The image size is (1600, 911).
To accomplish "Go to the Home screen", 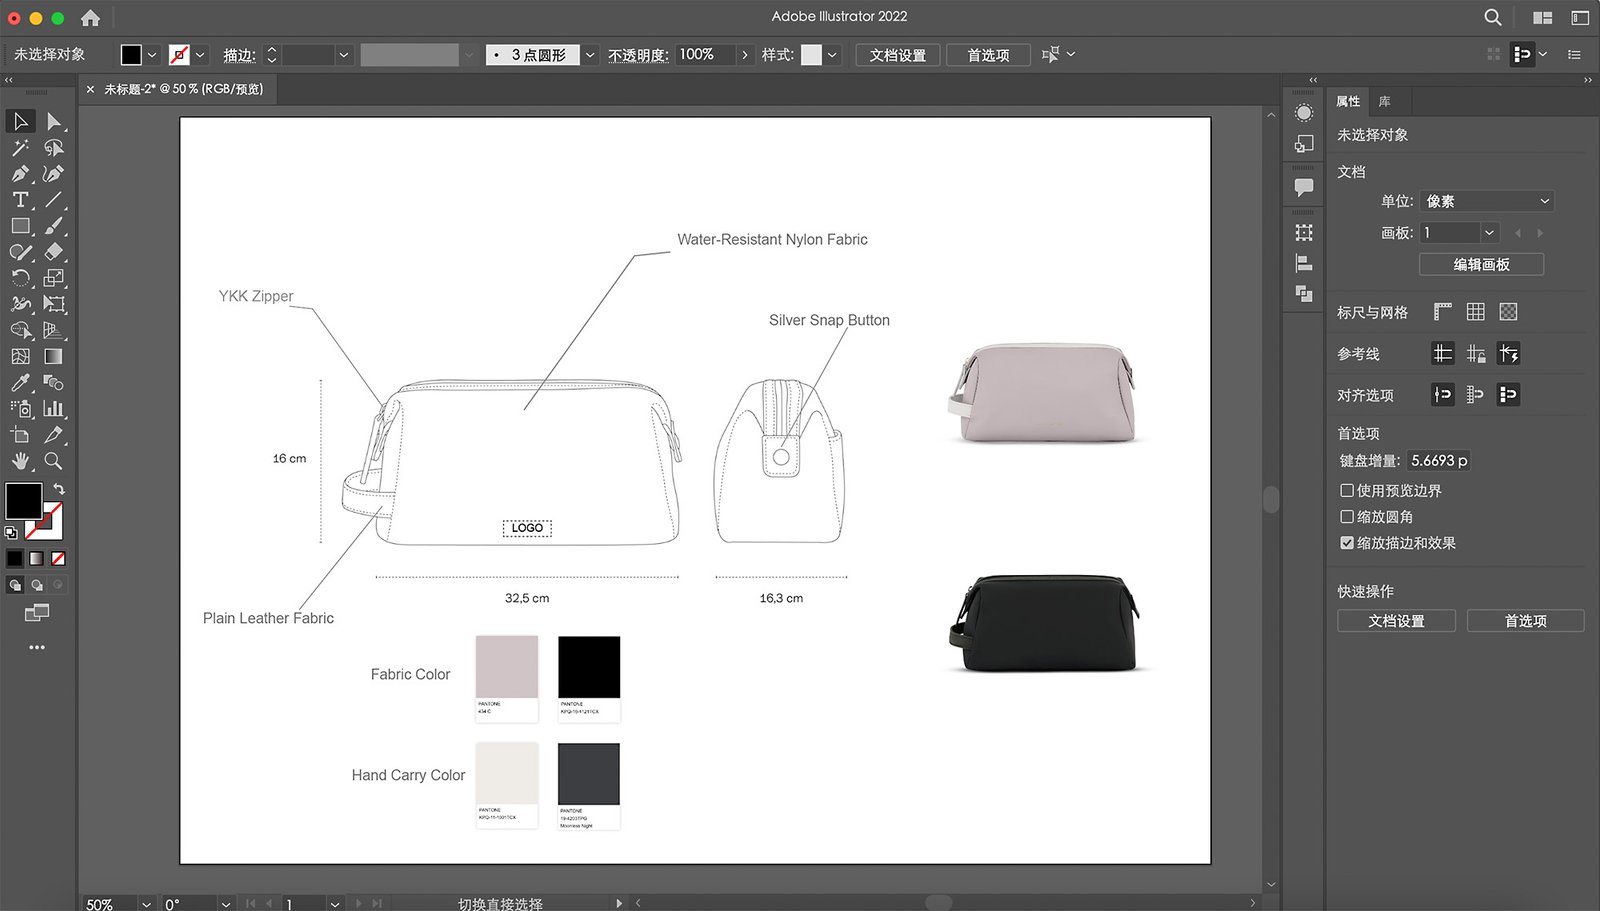I will 90,18.
